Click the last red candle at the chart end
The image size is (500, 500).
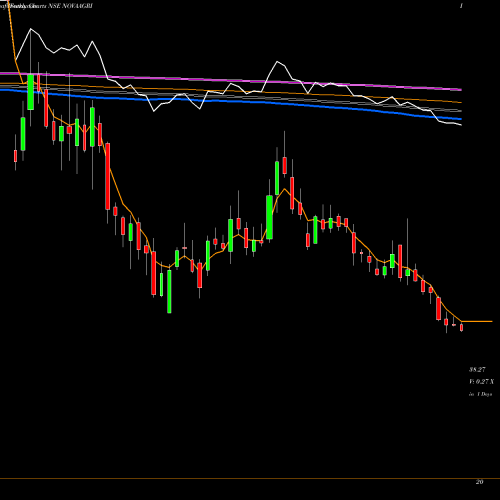coord(462,328)
